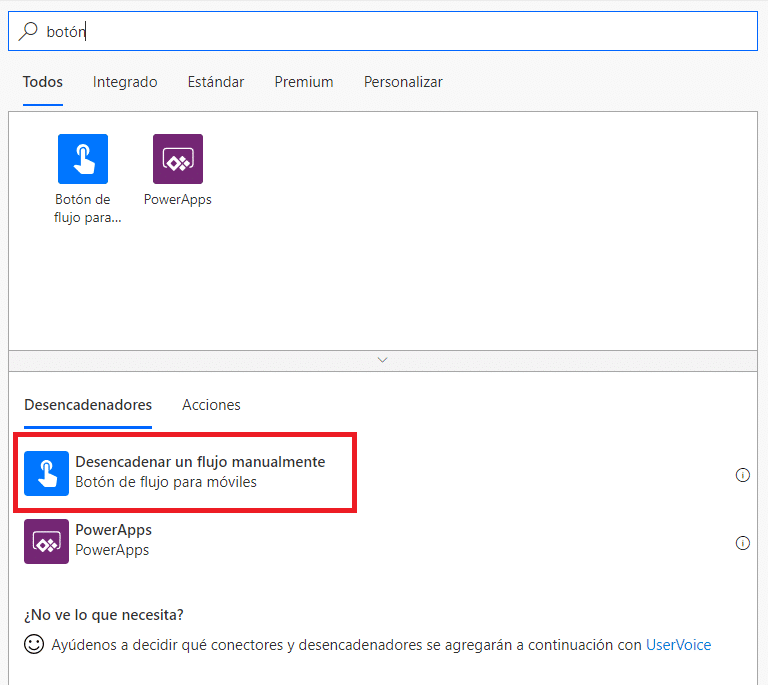Switch to the Integrado tab
This screenshot has width=768, height=685.
pos(125,82)
